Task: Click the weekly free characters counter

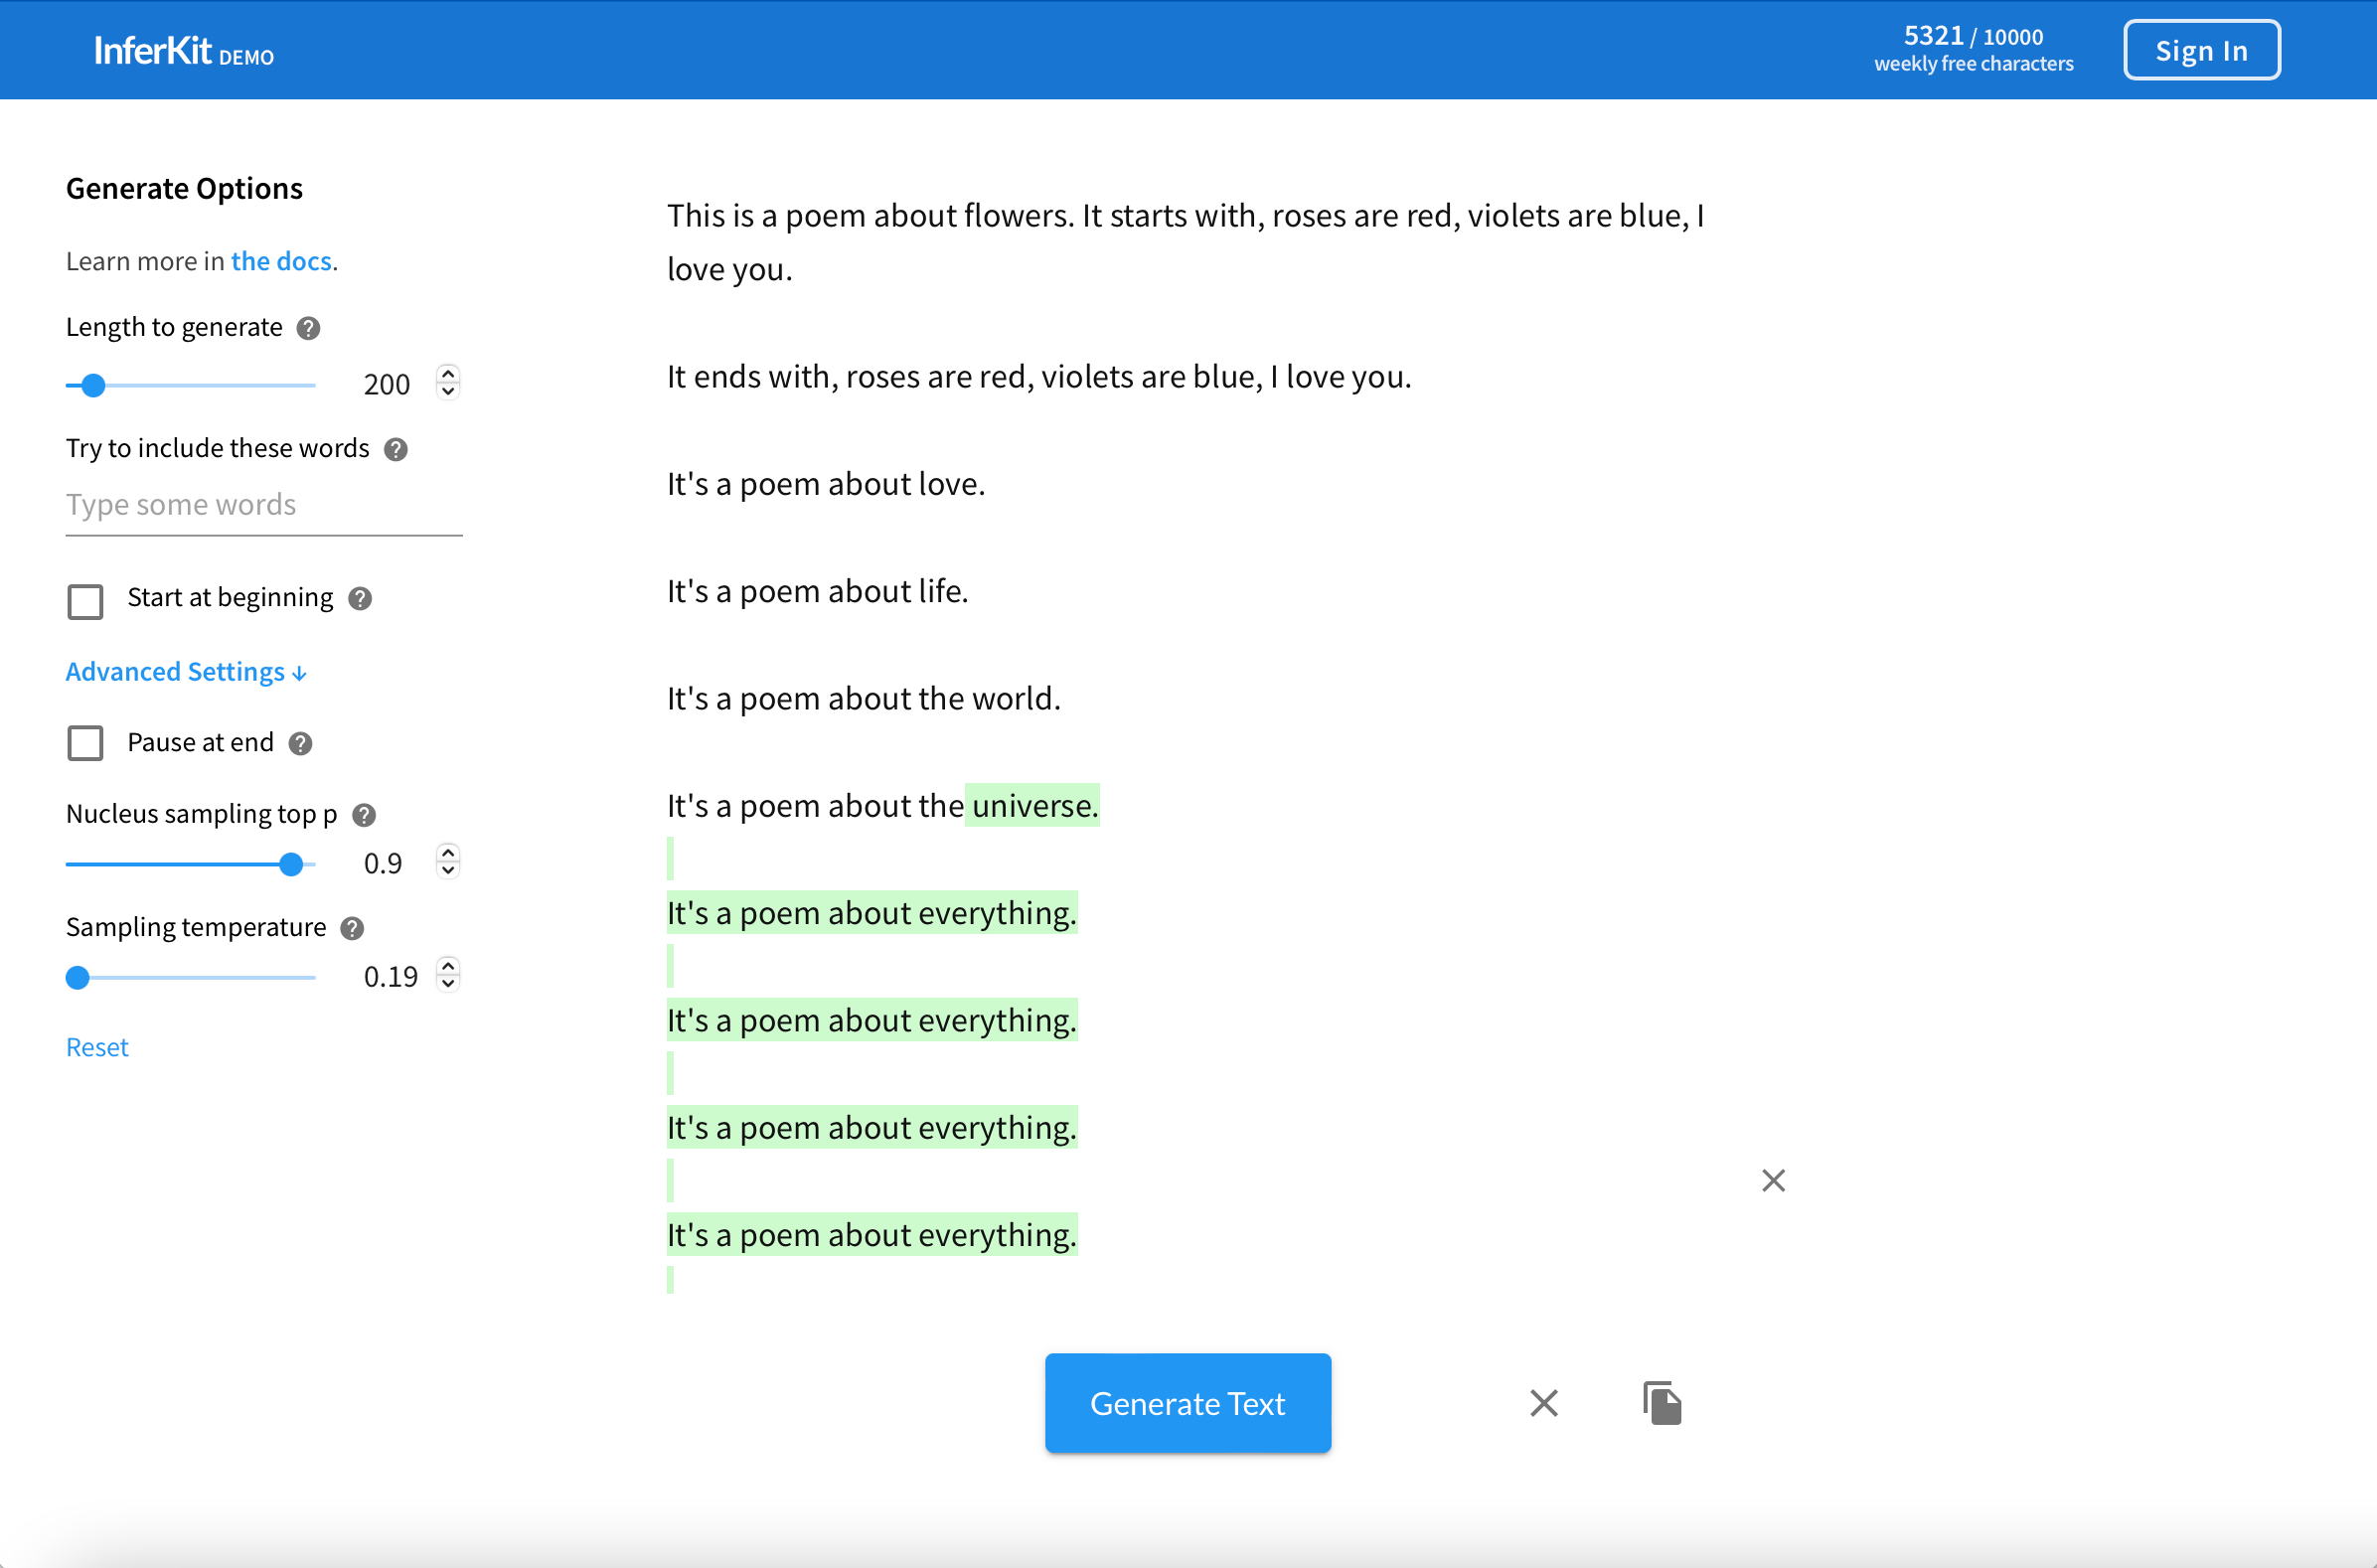Action: pos(1973,49)
